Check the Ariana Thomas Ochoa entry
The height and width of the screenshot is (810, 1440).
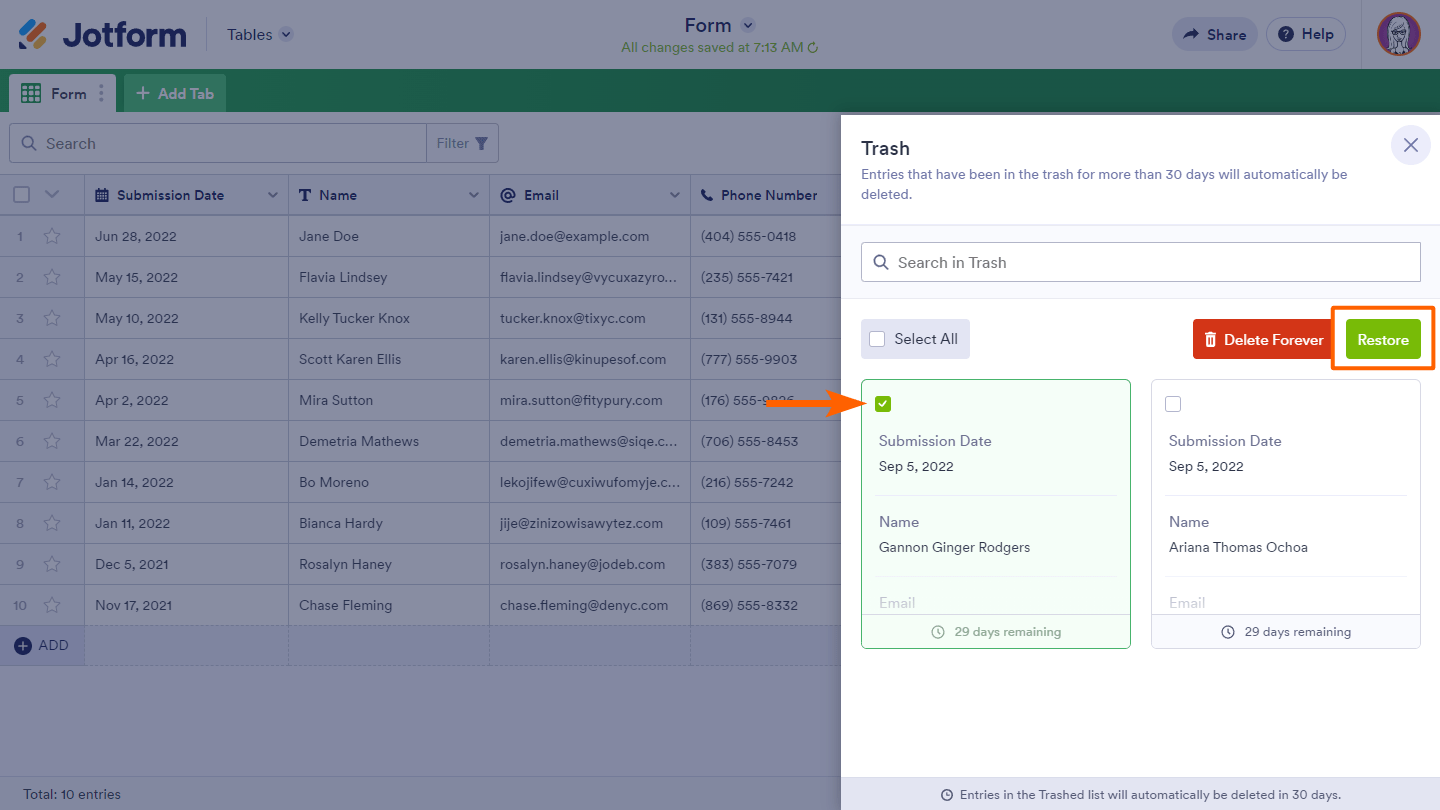point(1173,404)
